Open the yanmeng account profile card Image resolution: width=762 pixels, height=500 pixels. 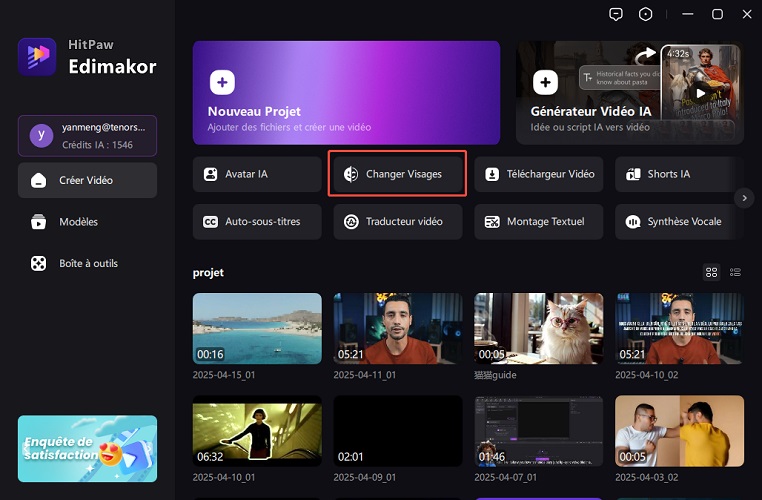point(87,136)
